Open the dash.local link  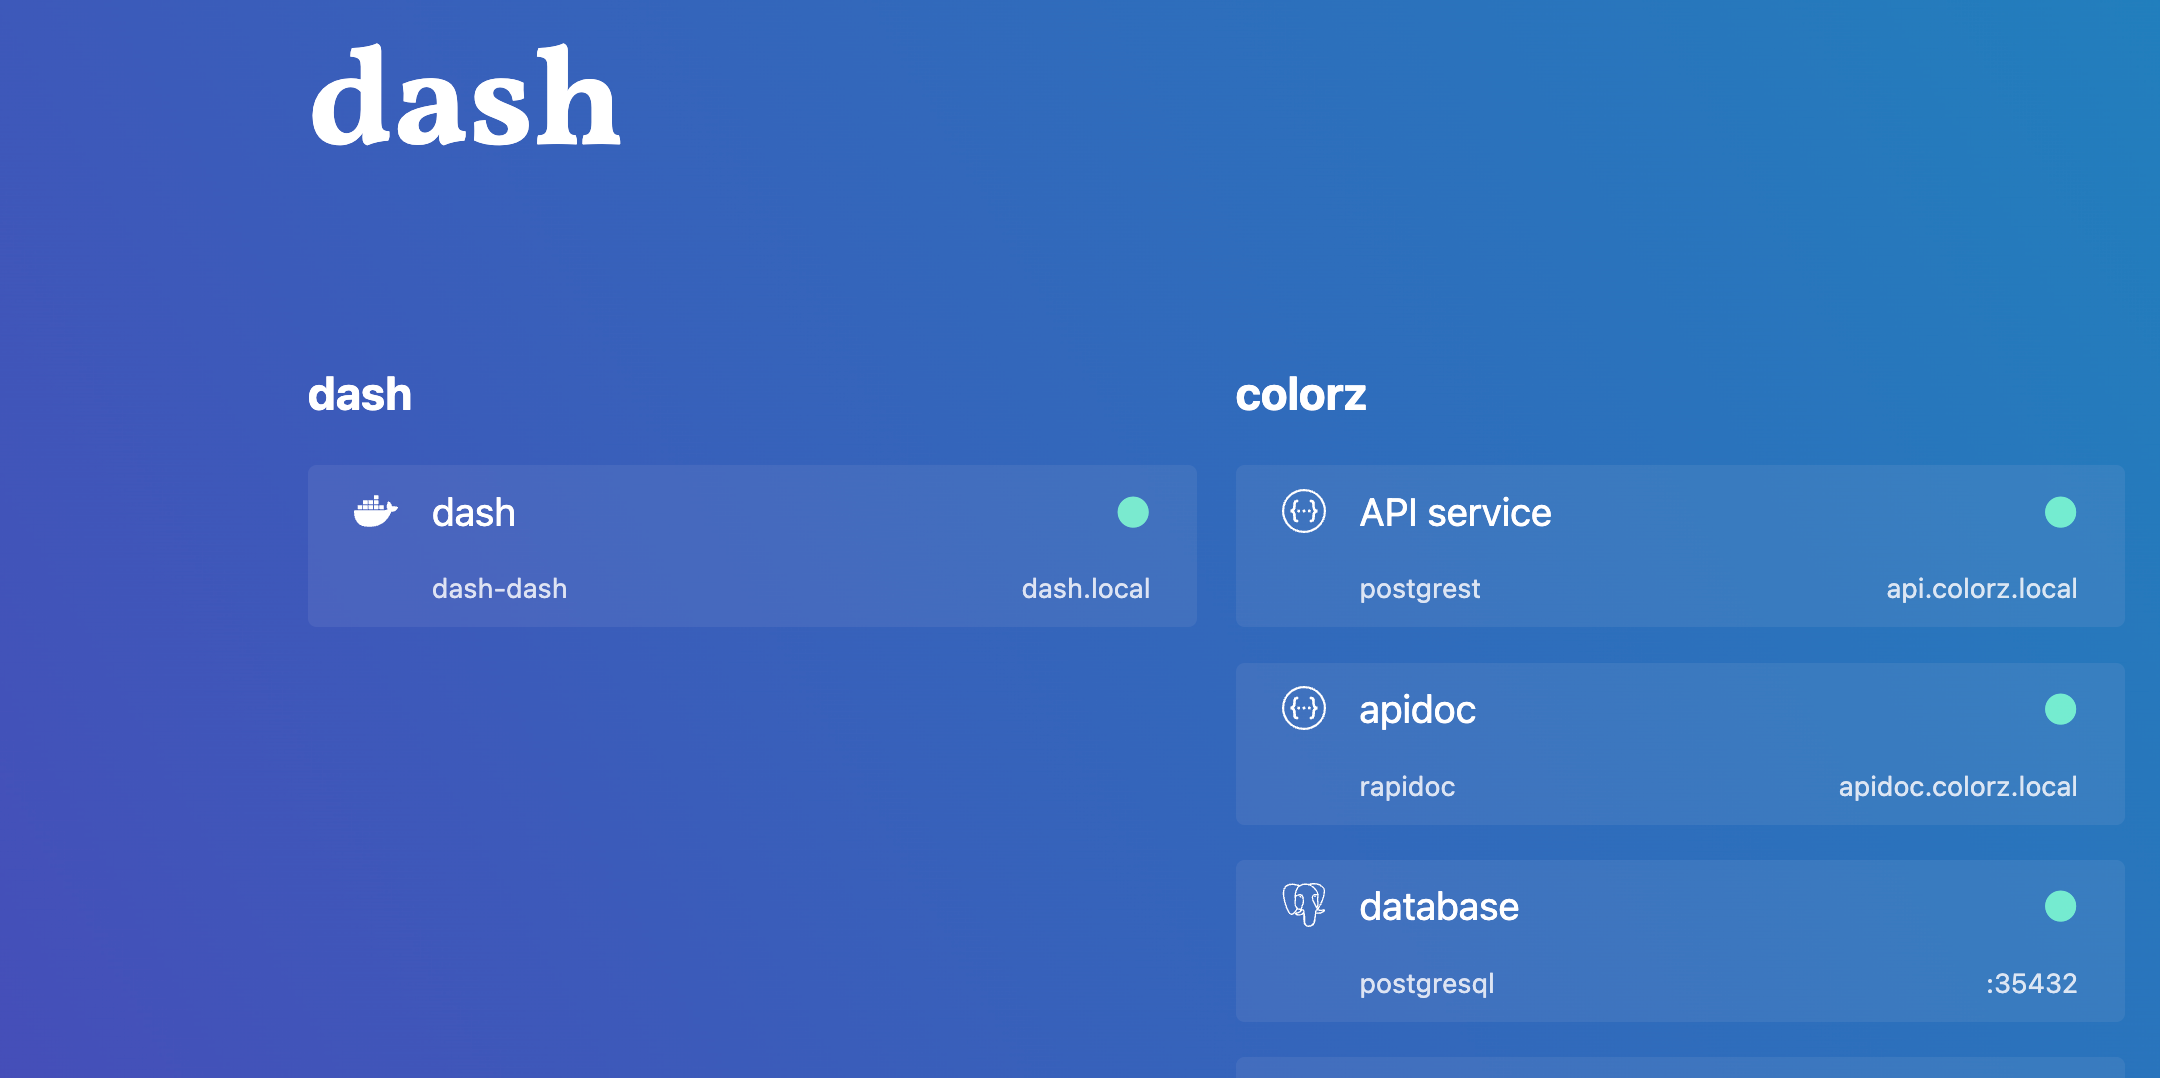1086,588
